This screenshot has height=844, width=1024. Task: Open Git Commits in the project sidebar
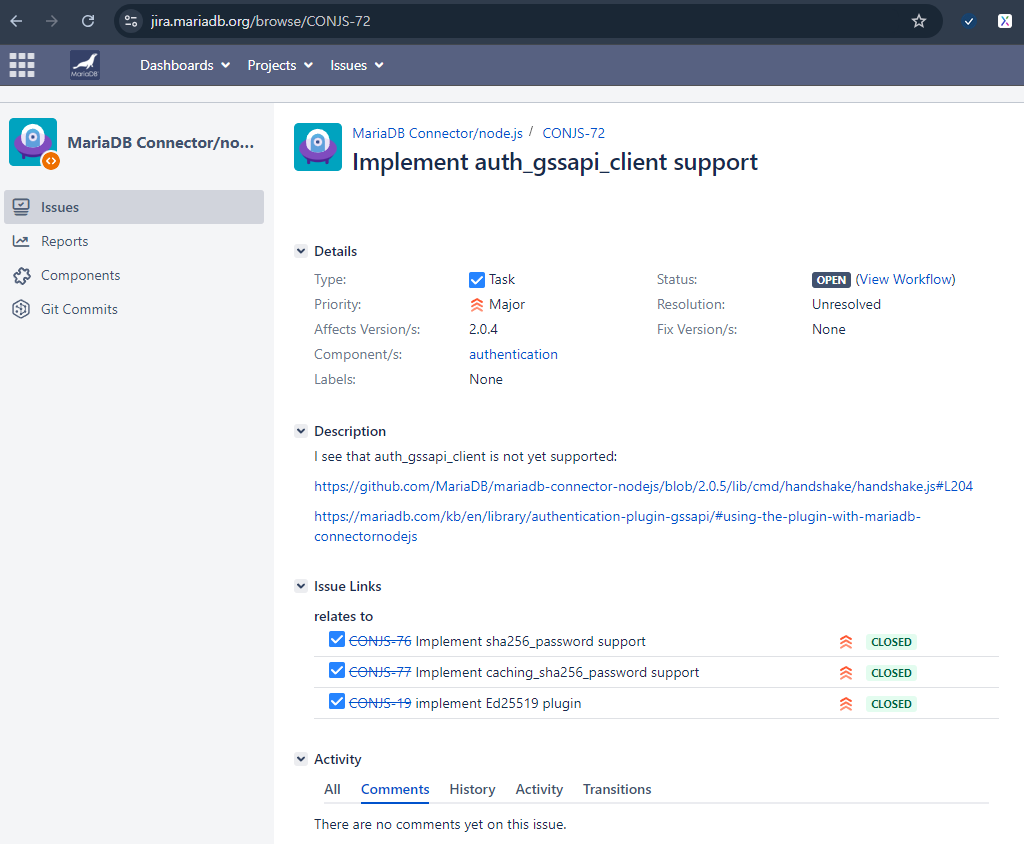[x=134, y=309]
